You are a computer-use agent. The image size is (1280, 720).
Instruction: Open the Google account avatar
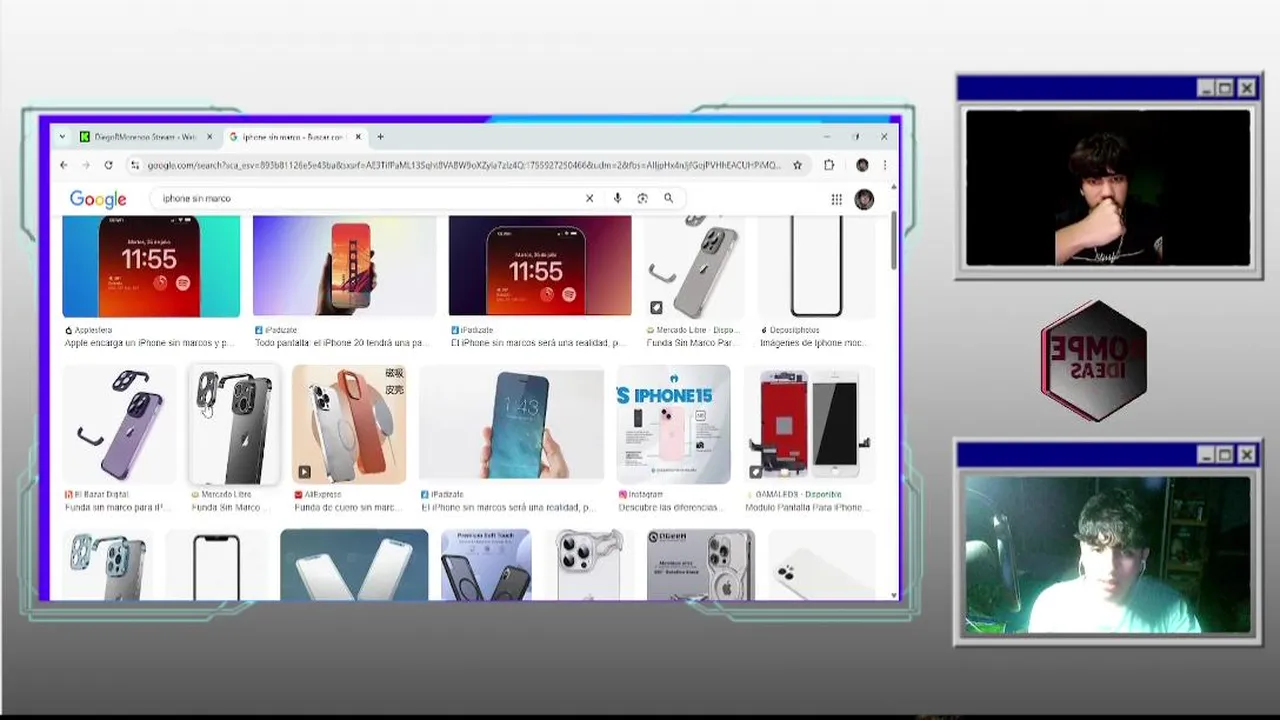[x=864, y=199]
